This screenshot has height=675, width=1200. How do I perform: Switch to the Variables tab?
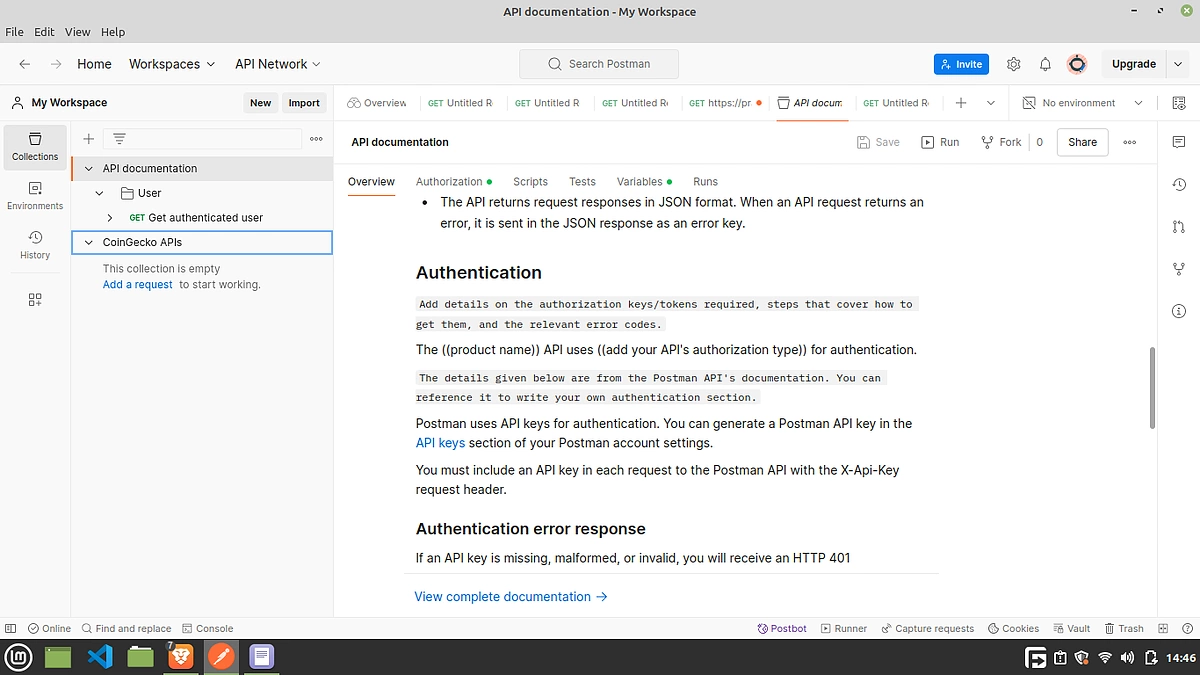tap(644, 182)
